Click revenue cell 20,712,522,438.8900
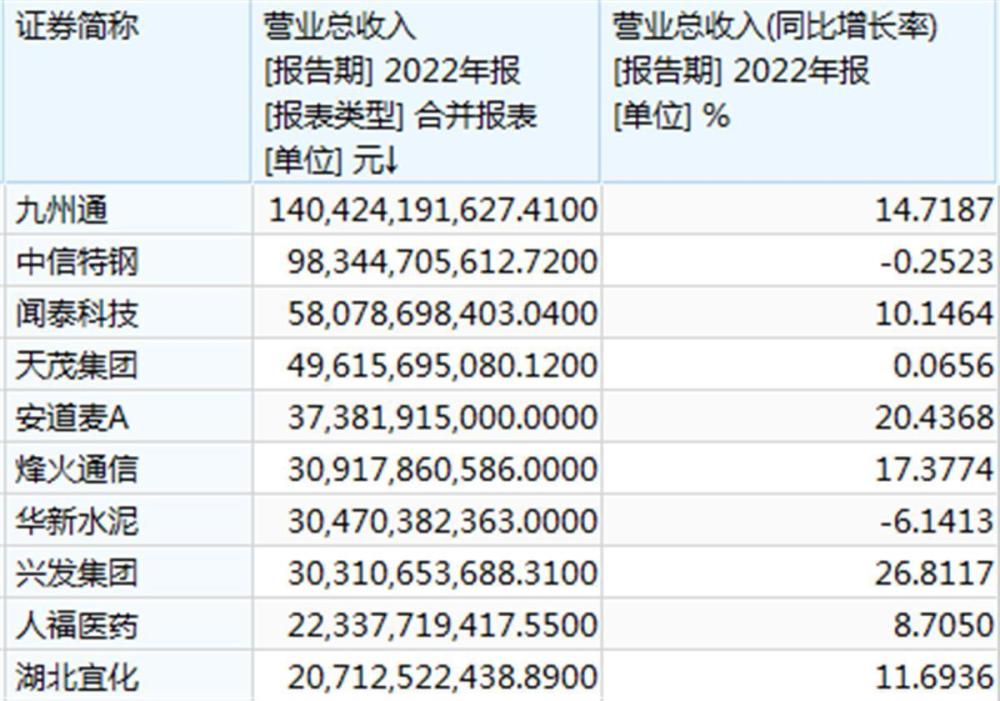 point(427,677)
